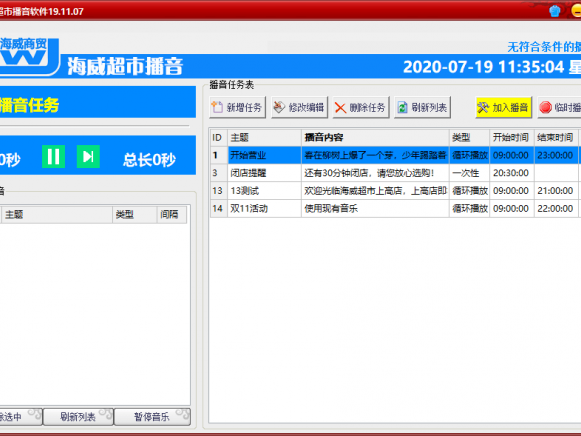Image resolution: width=581 pixels, height=436 pixels.
Task: Click the 23:00:00 end time cell
Action: [x=556, y=155]
